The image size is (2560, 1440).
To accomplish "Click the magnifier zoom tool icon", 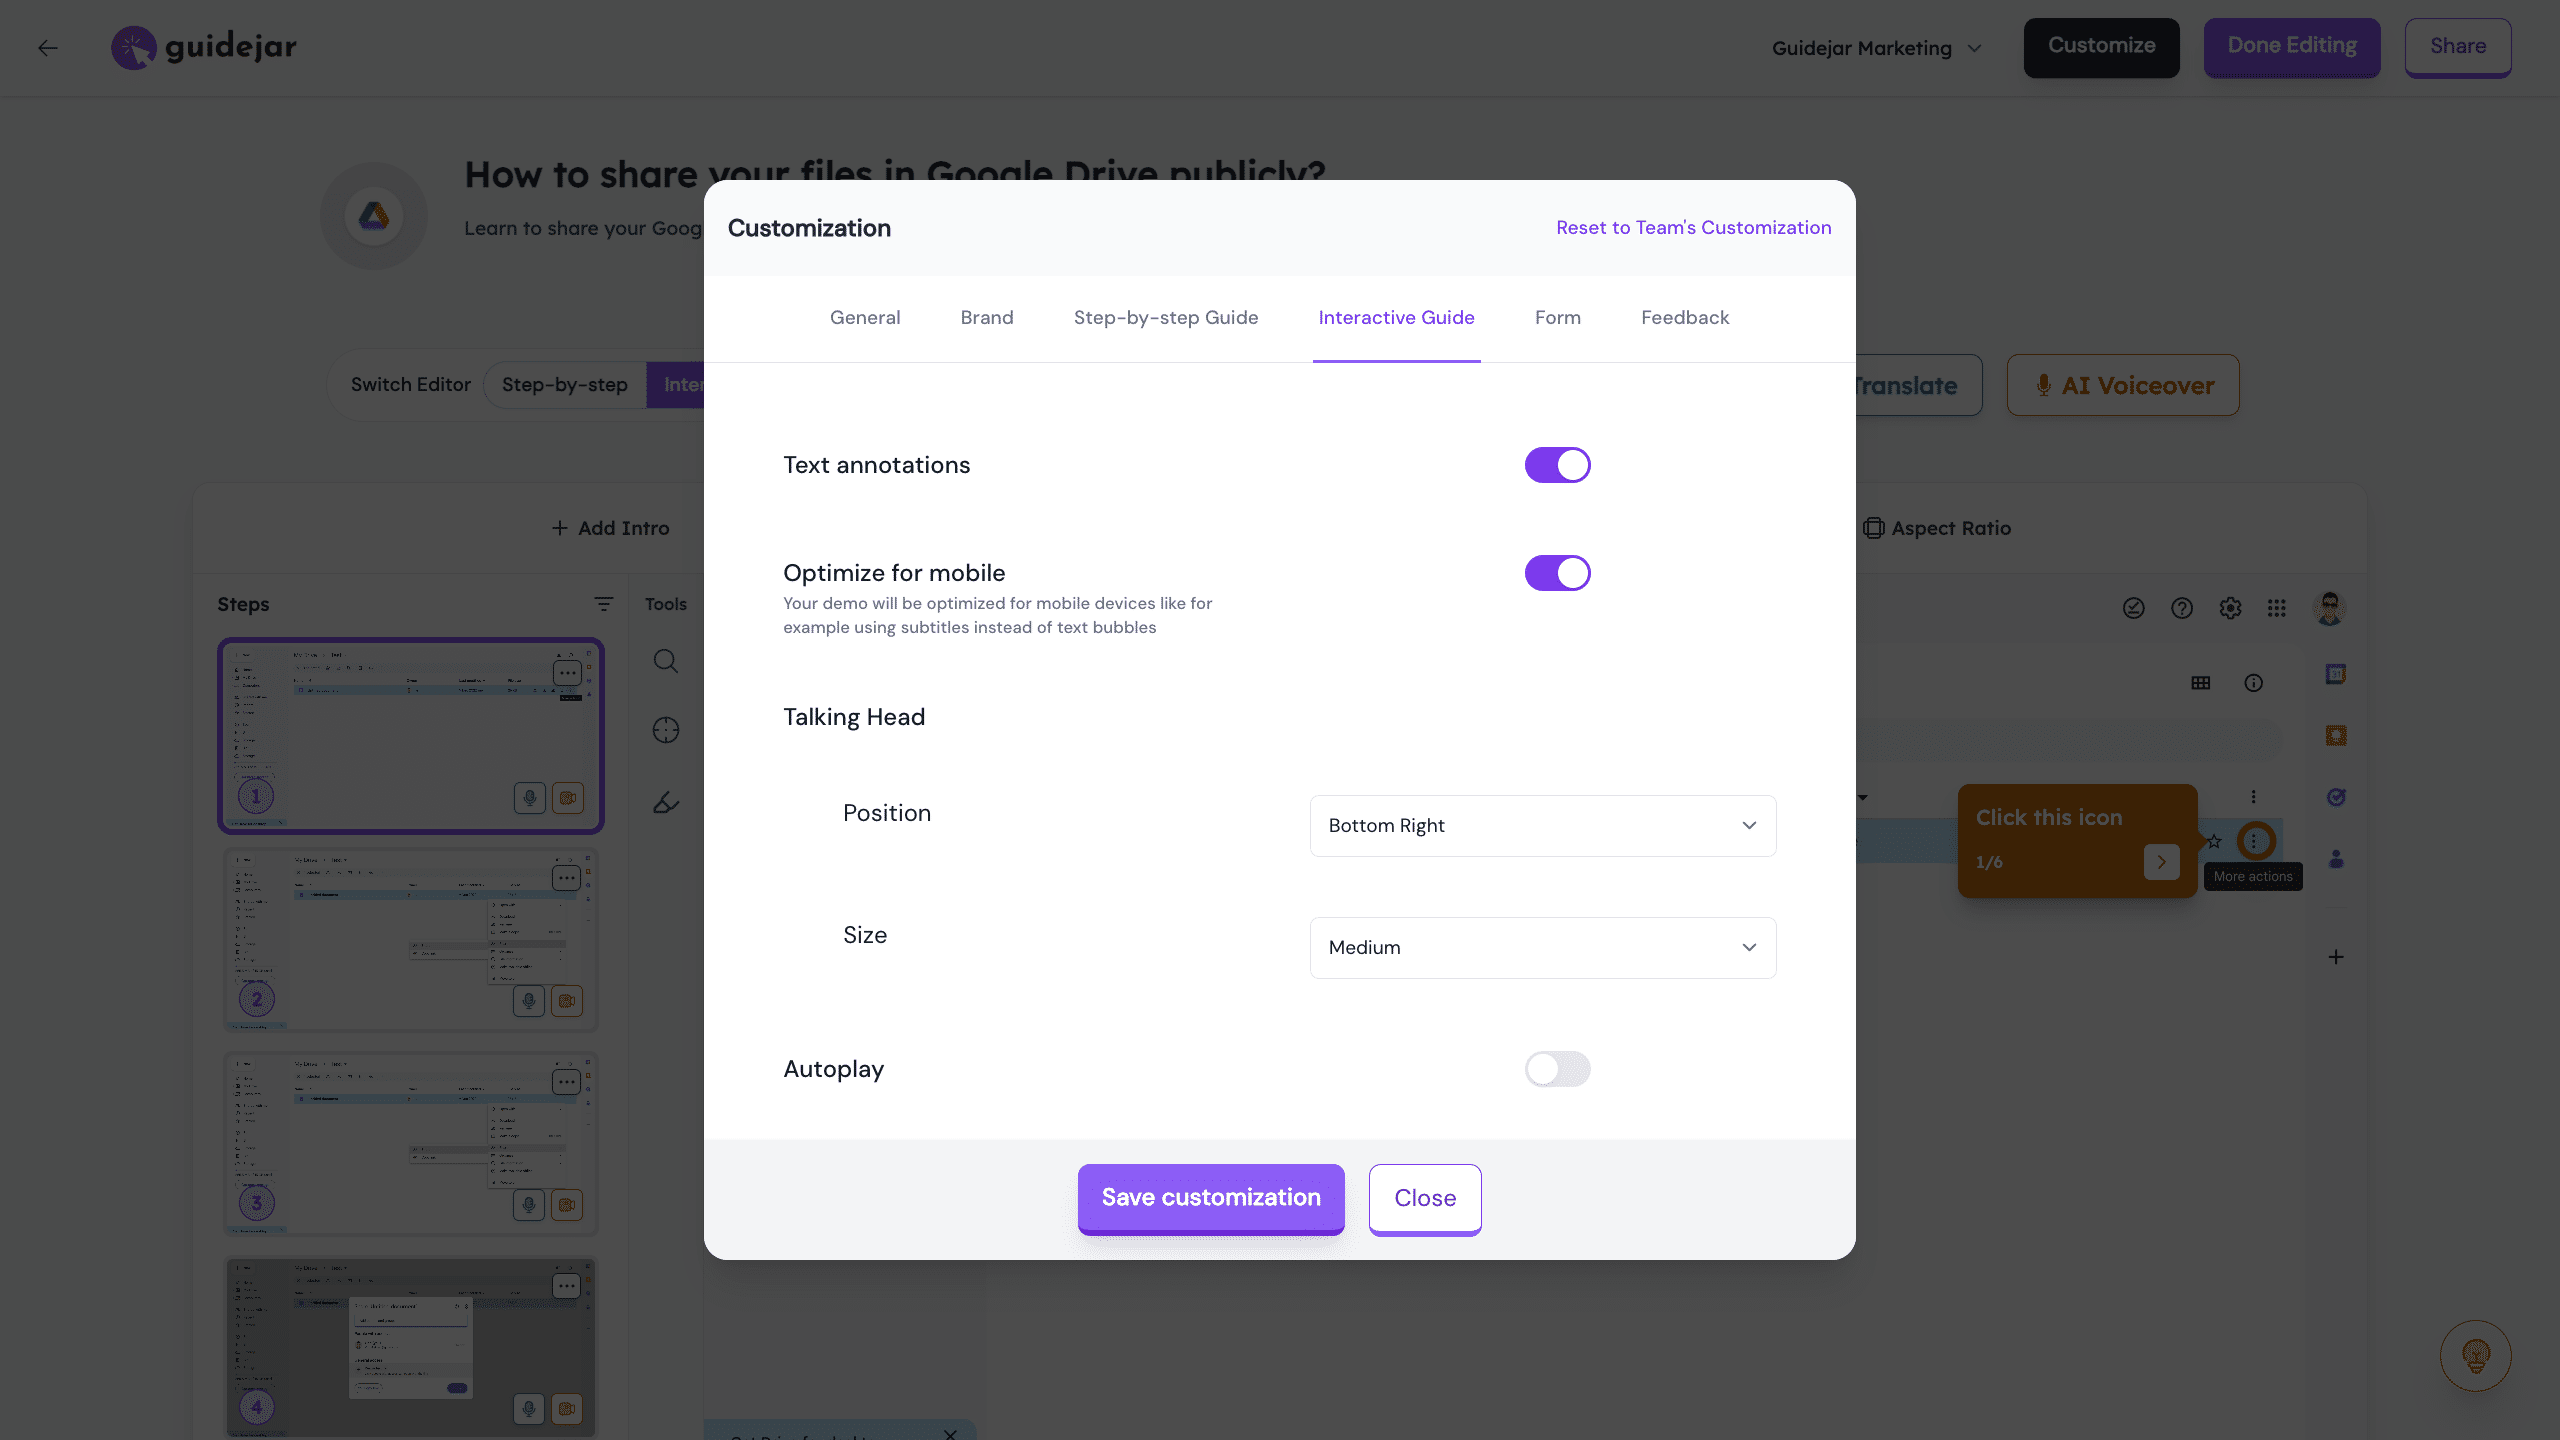I will coord(666,661).
